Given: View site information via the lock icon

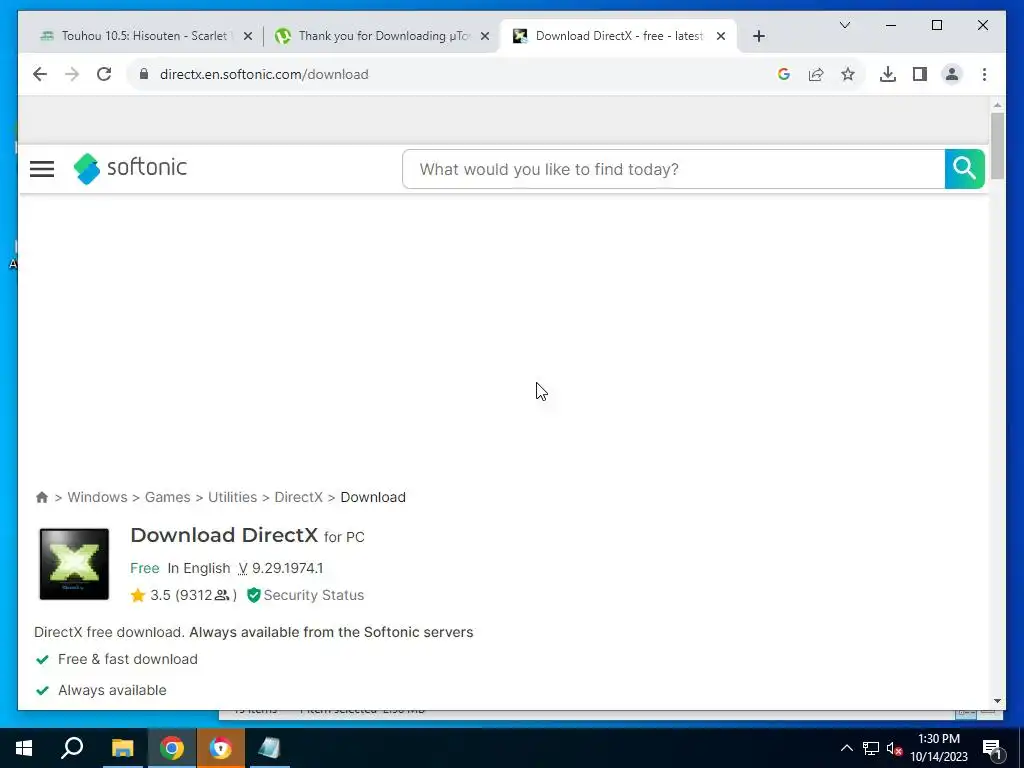Looking at the screenshot, I should pos(144,74).
